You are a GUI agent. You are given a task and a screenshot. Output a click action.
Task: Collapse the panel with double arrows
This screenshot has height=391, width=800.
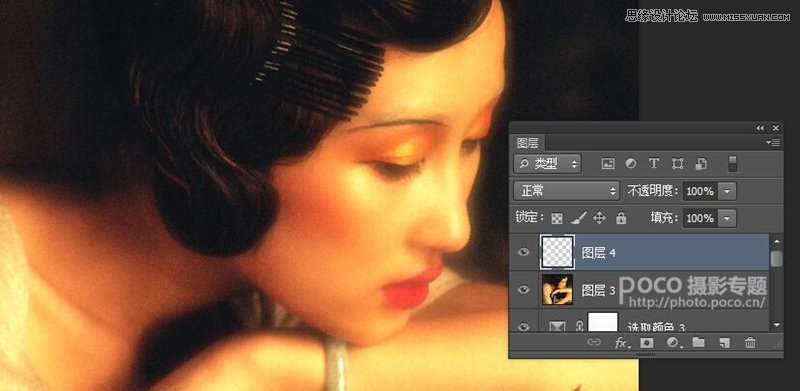[x=760, y=128]
